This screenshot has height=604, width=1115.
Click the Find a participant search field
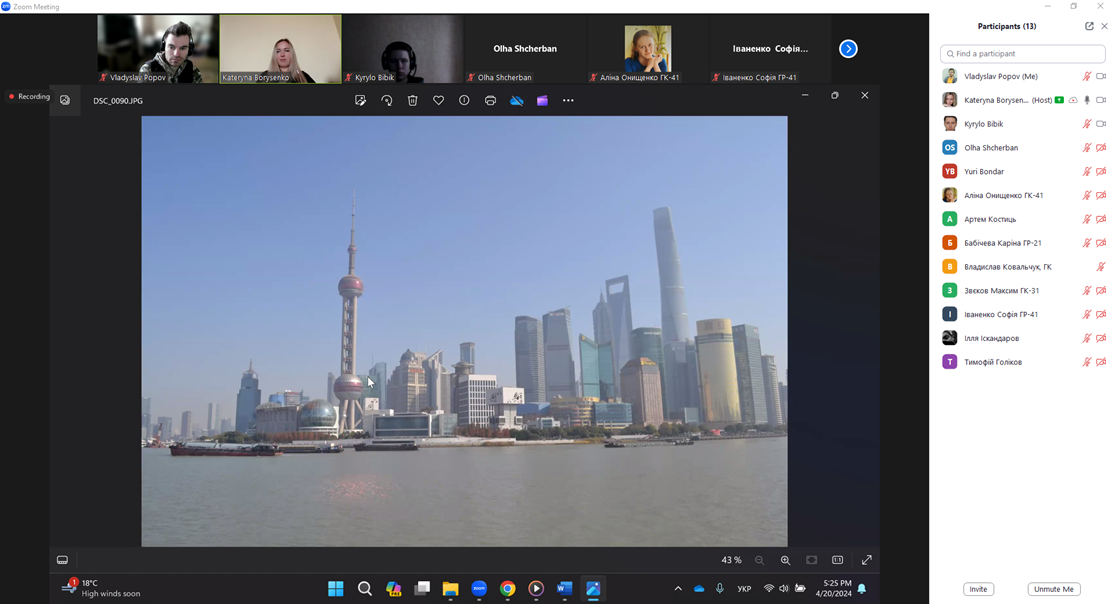[1022, 53]
